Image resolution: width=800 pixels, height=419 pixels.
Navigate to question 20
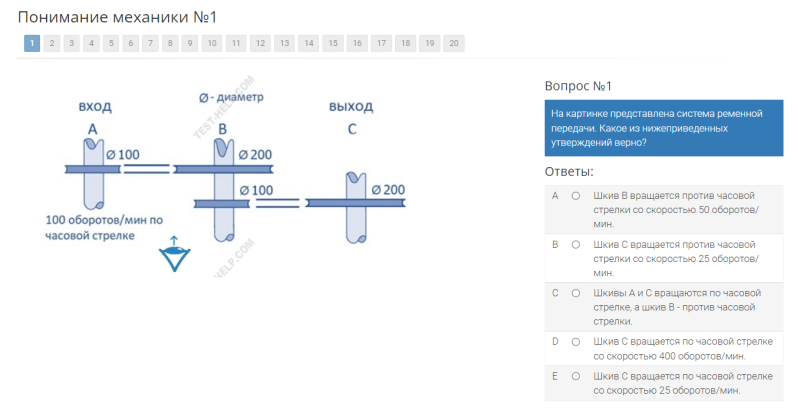coord(454,43)
